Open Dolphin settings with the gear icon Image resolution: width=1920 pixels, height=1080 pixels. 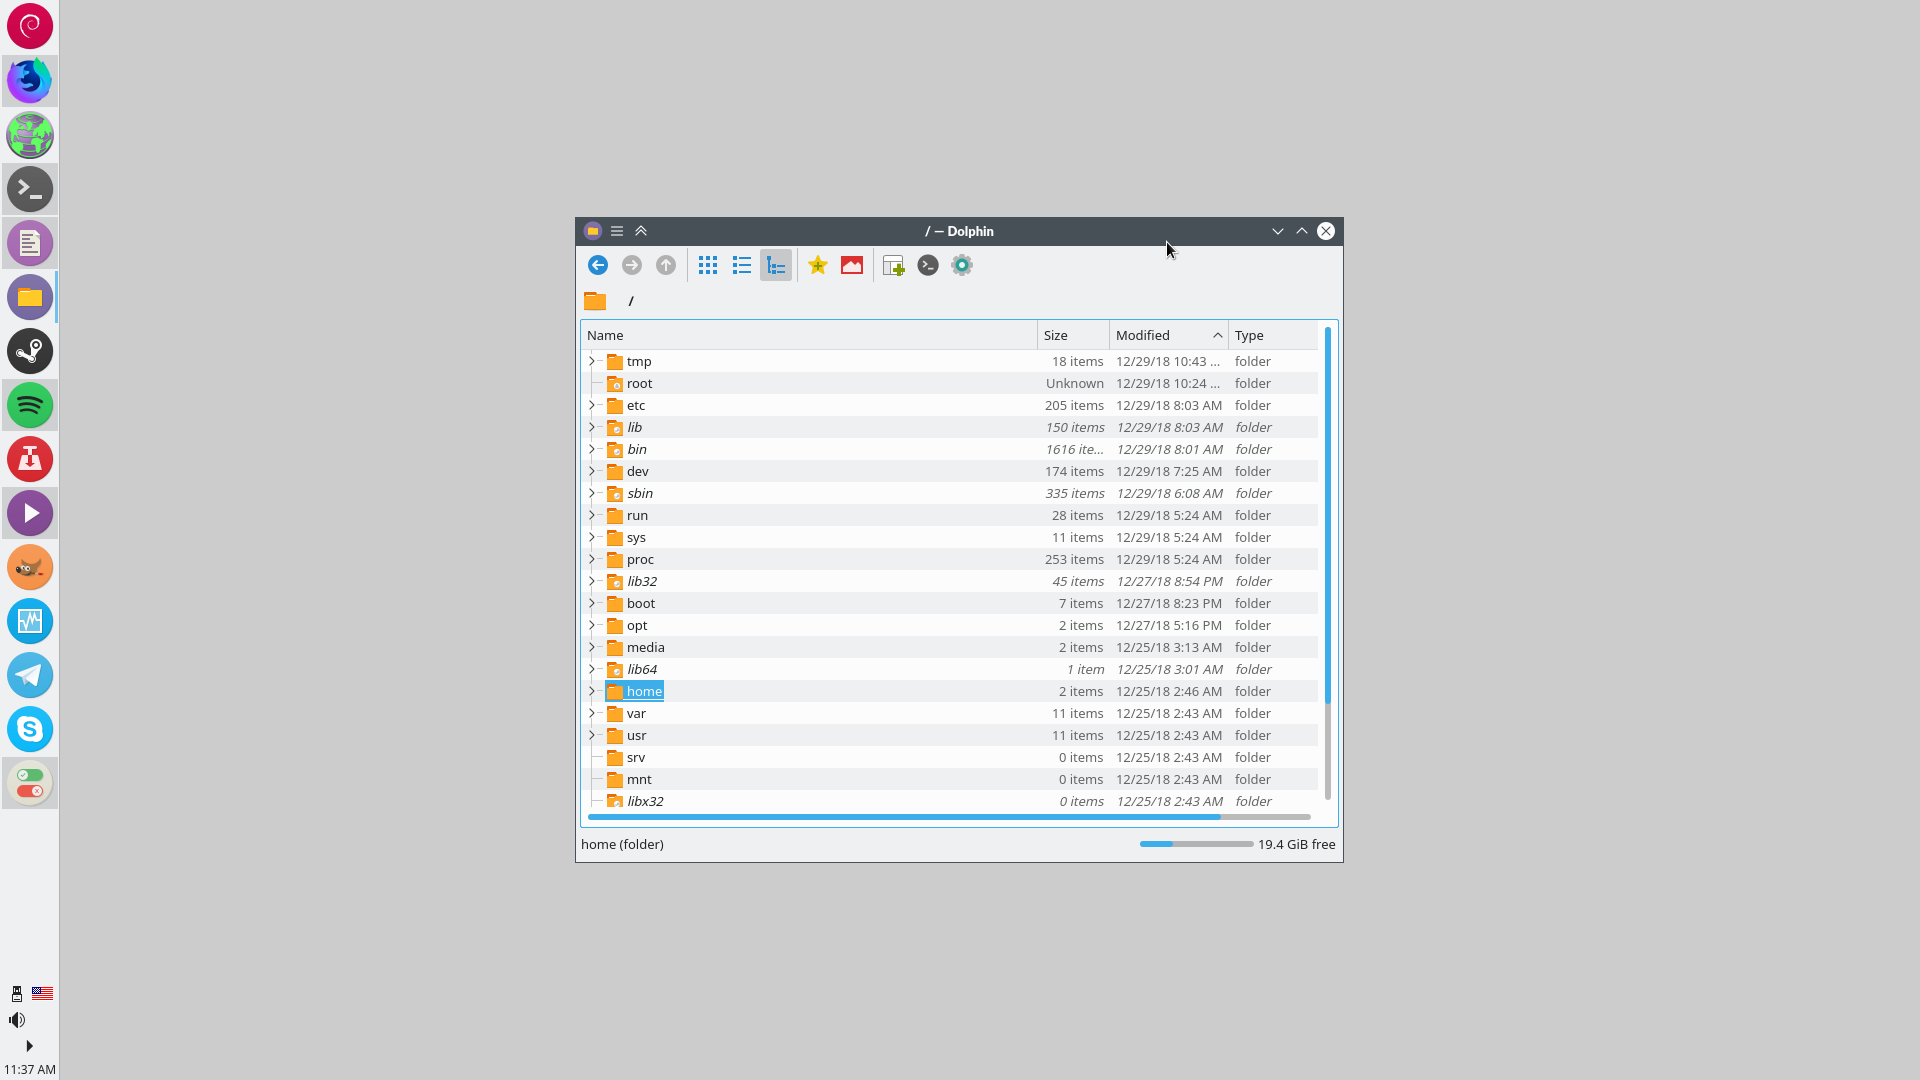click(962, 265)
